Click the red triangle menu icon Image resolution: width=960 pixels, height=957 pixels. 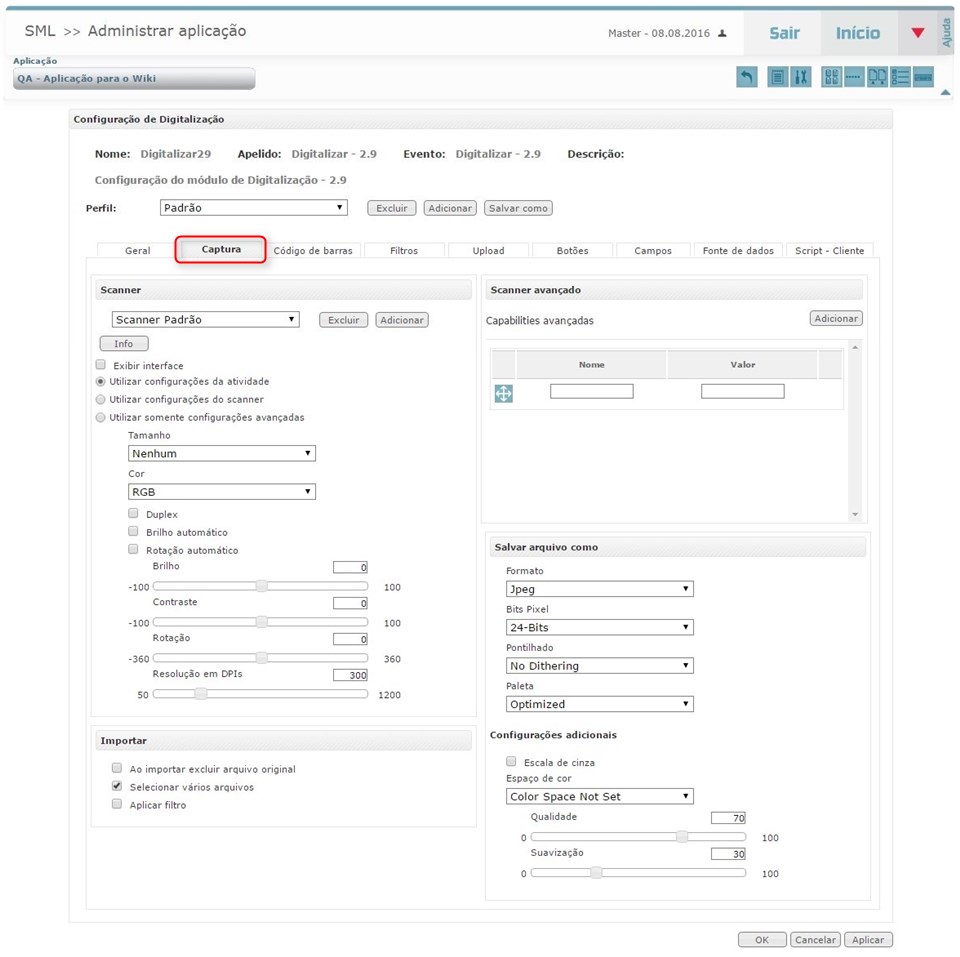pyautogui.click(x=918, y=33)
